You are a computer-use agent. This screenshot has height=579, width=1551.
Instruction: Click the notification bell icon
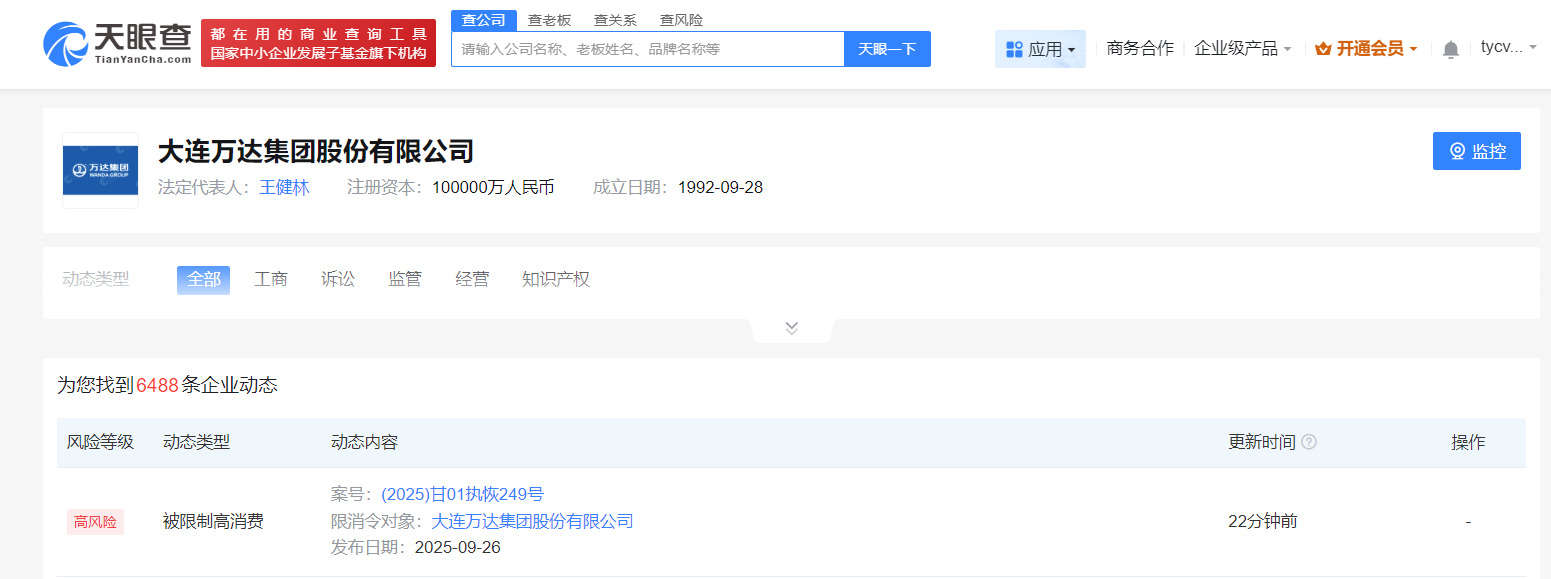coord(1451,49)
